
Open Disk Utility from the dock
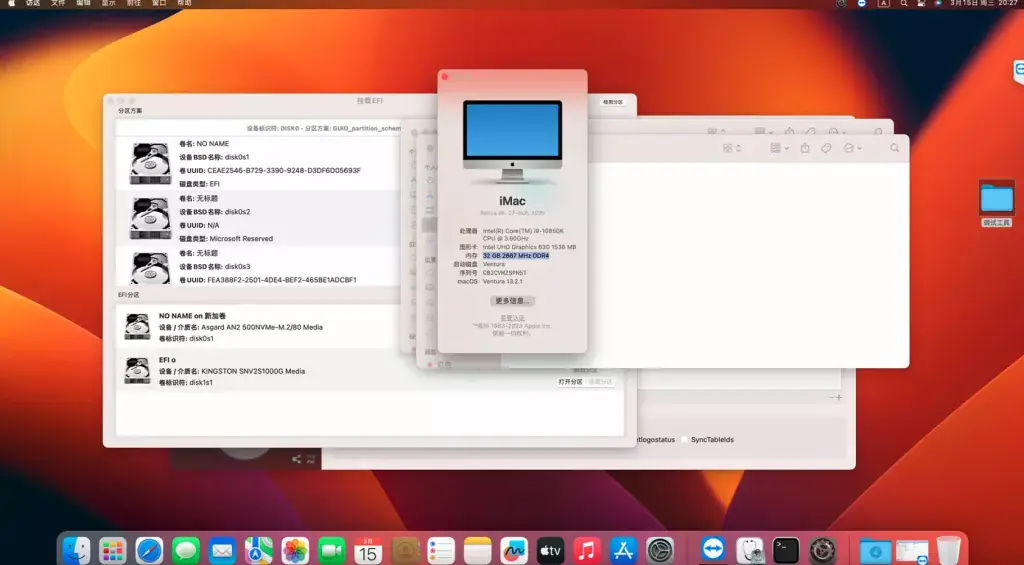(x=750, y=551)
